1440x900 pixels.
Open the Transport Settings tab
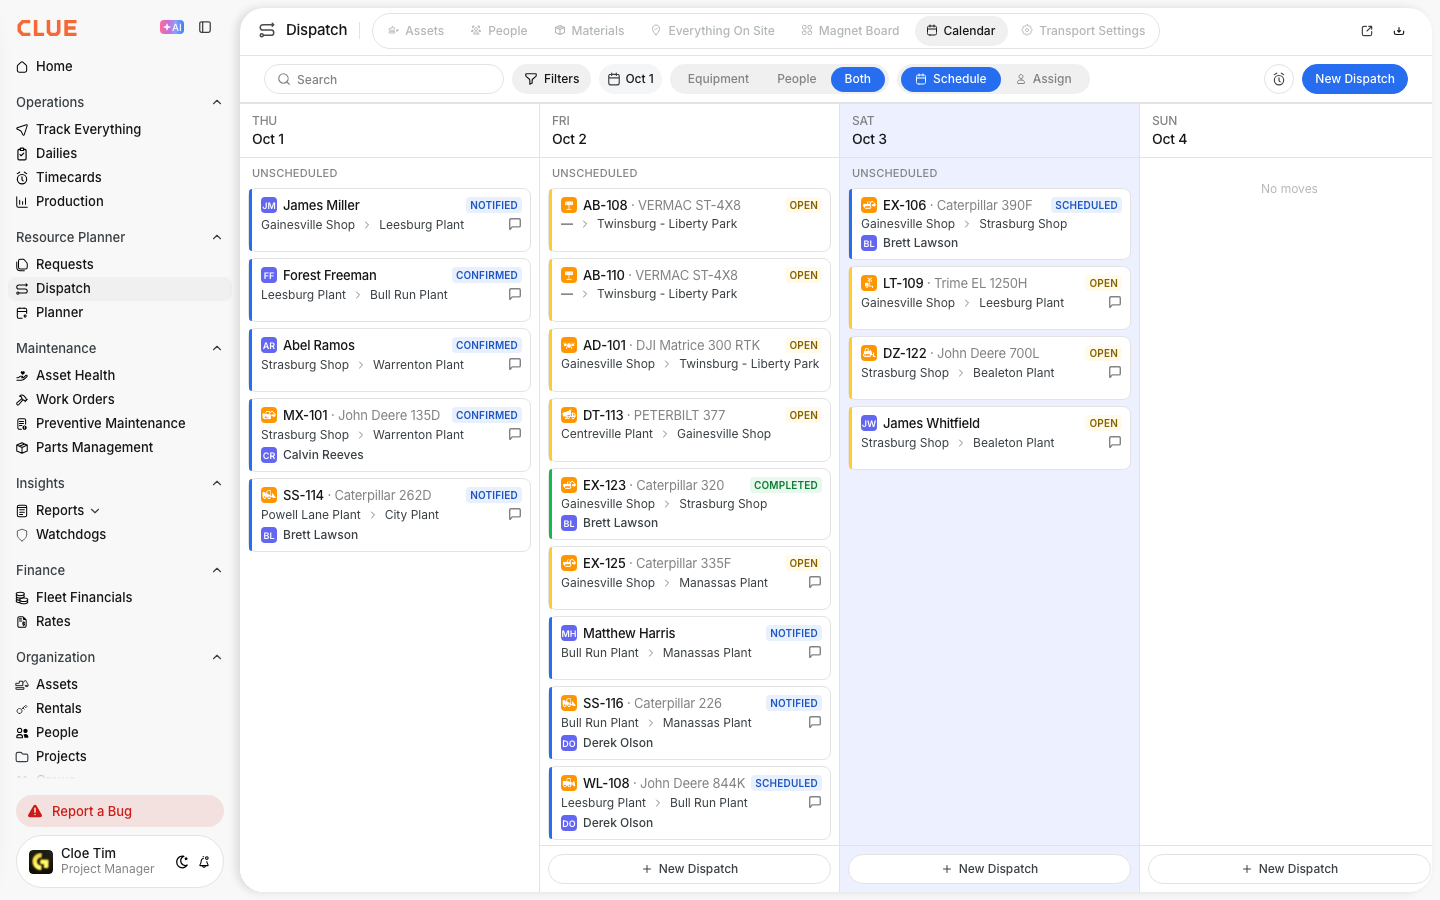pyautogui.click(x=1083, y=31)
